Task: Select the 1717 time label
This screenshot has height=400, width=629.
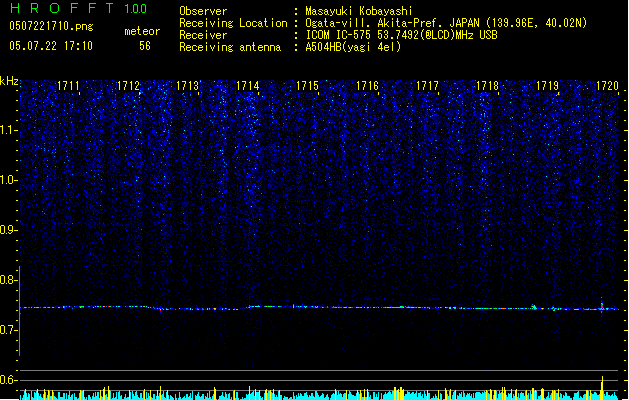Action: tap(427, 86)
